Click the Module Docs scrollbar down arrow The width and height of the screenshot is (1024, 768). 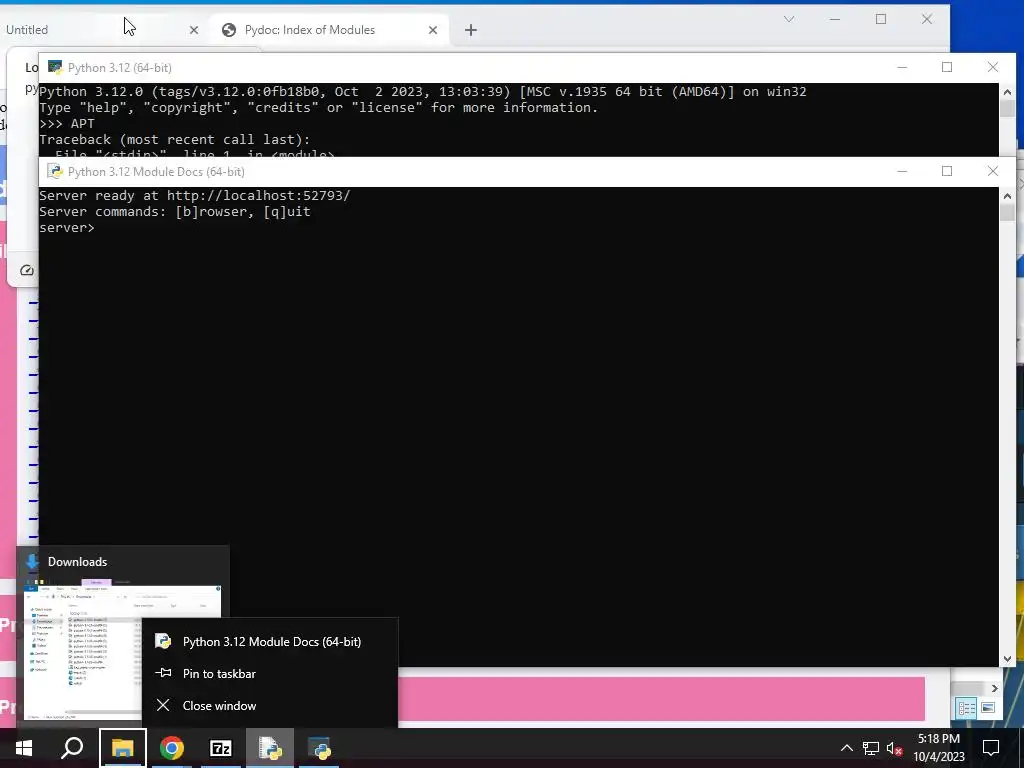pyautogui.click(x=1007, y=659)
